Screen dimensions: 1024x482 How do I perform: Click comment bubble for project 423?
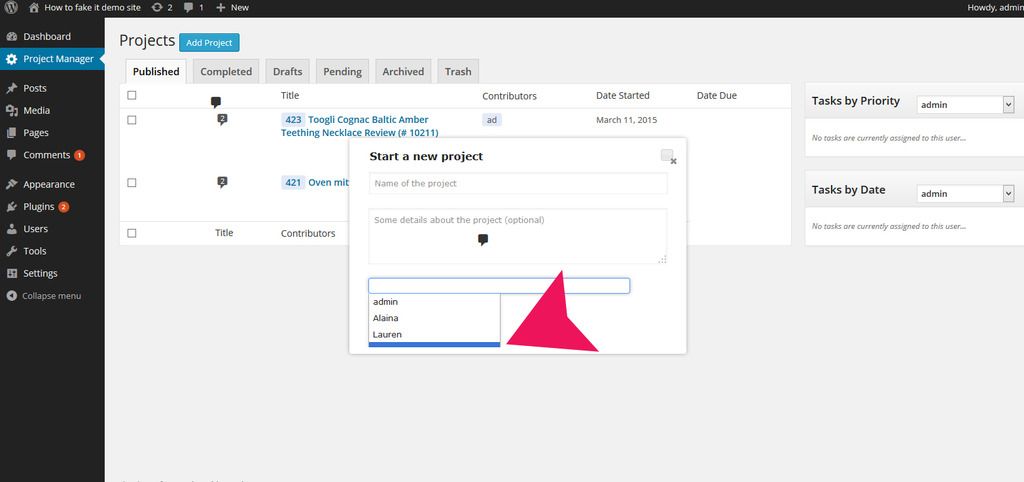click(x=222, y=120)
